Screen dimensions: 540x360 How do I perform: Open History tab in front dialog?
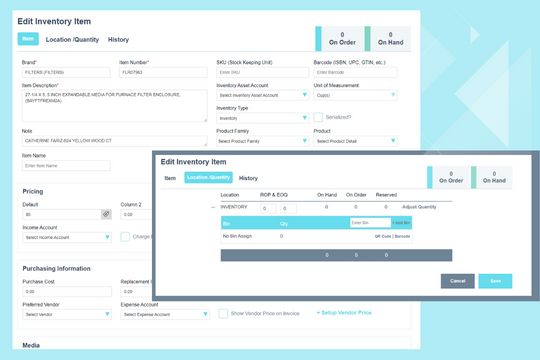coord(248,178)
